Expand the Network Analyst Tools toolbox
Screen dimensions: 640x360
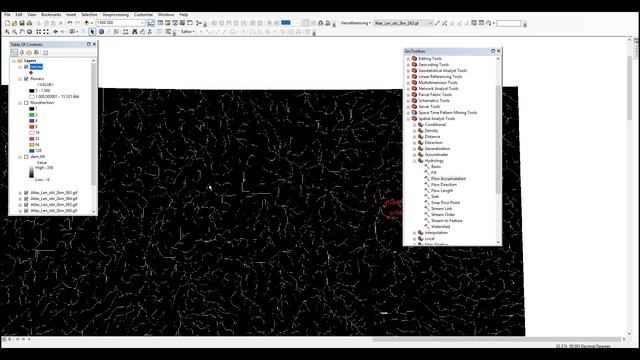(408, 89)
